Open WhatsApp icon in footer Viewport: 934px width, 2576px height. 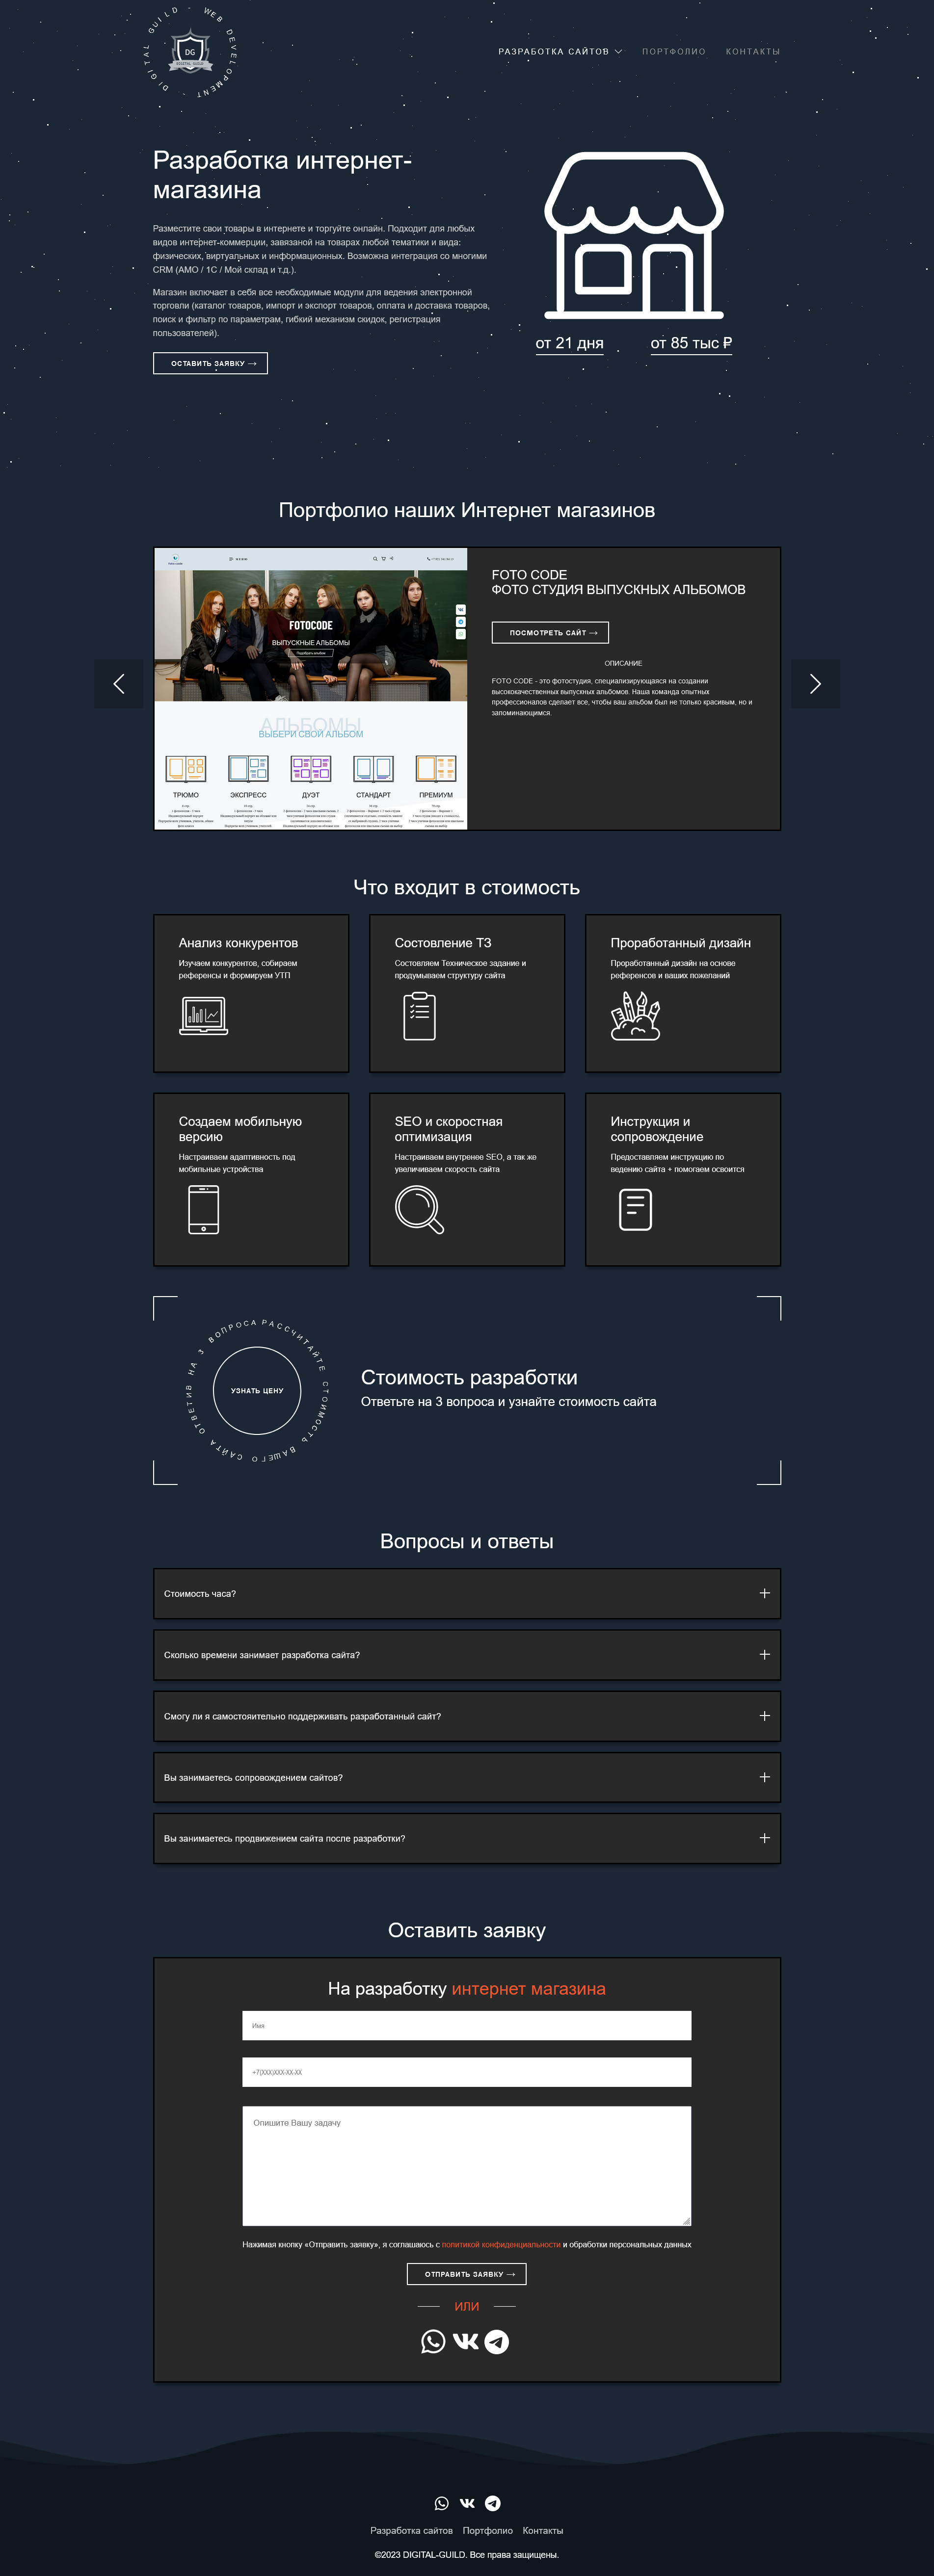click(x=442, y=2503)
